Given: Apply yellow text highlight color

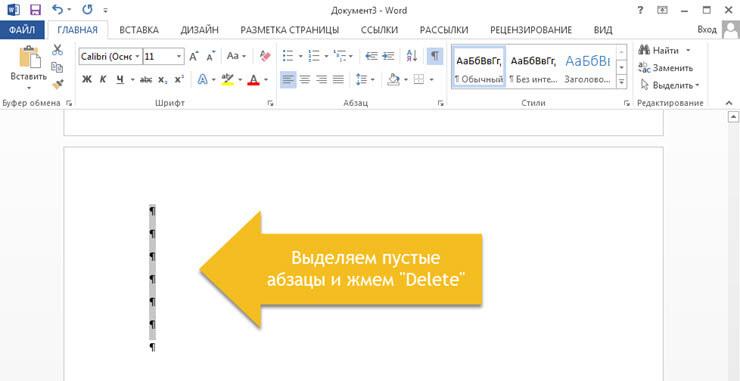Looking at the screenshot, I should (x=228, y=80).
